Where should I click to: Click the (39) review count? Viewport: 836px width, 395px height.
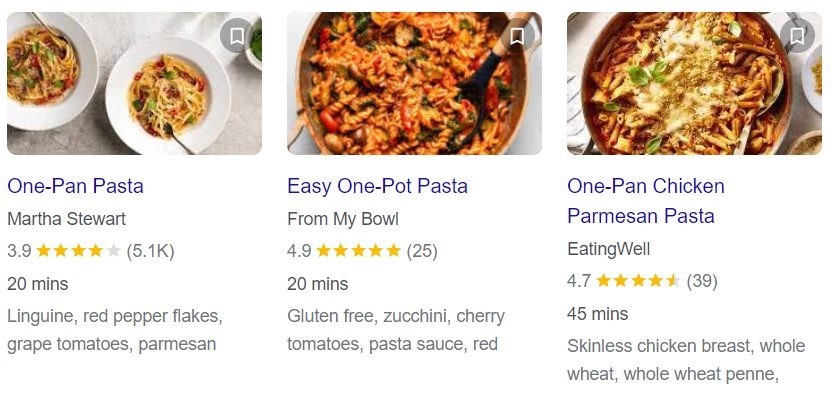point(702,280)
